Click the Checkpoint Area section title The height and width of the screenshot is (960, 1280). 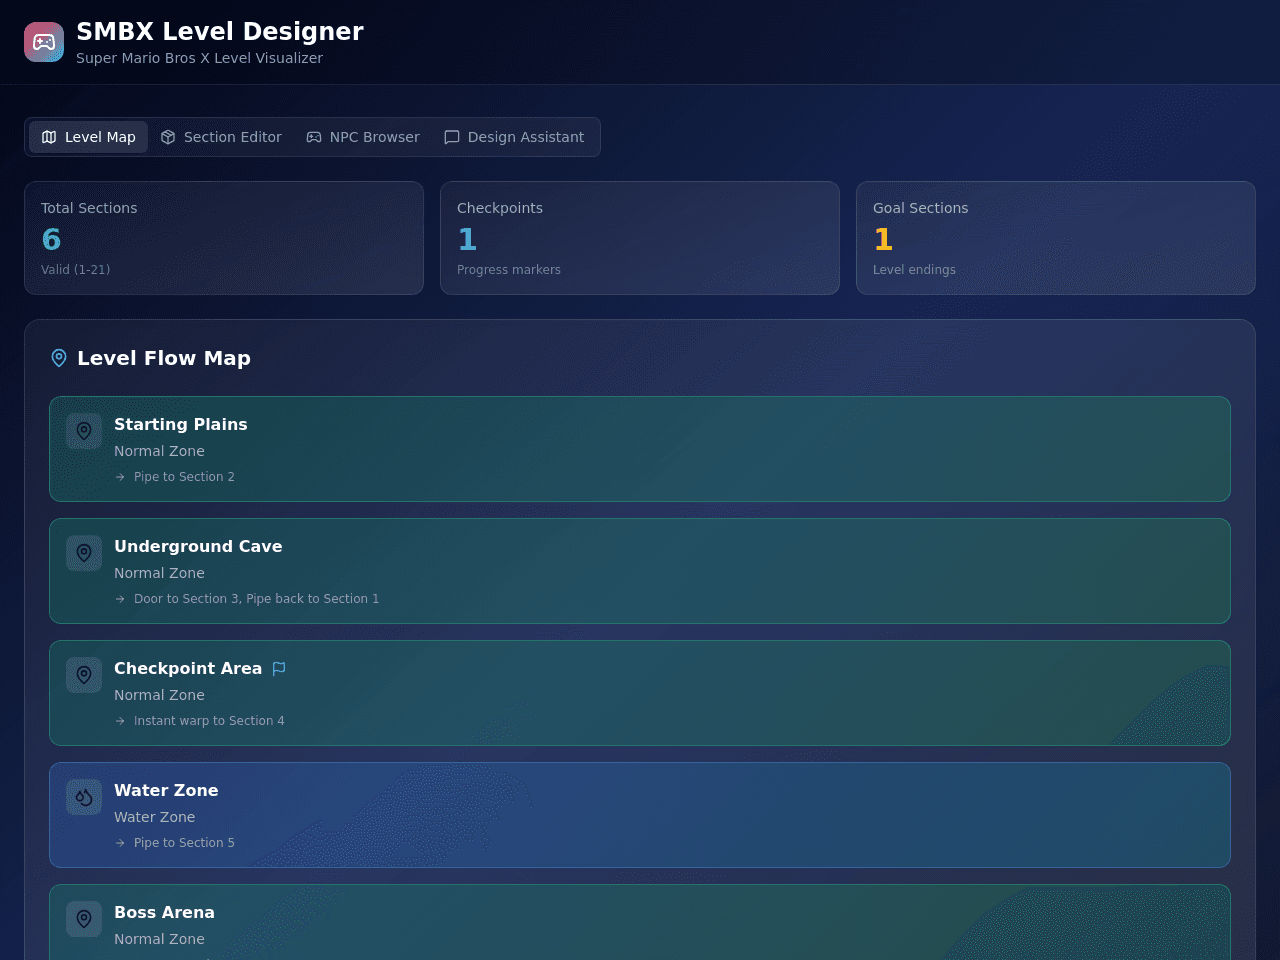click(x=188, y=668)
